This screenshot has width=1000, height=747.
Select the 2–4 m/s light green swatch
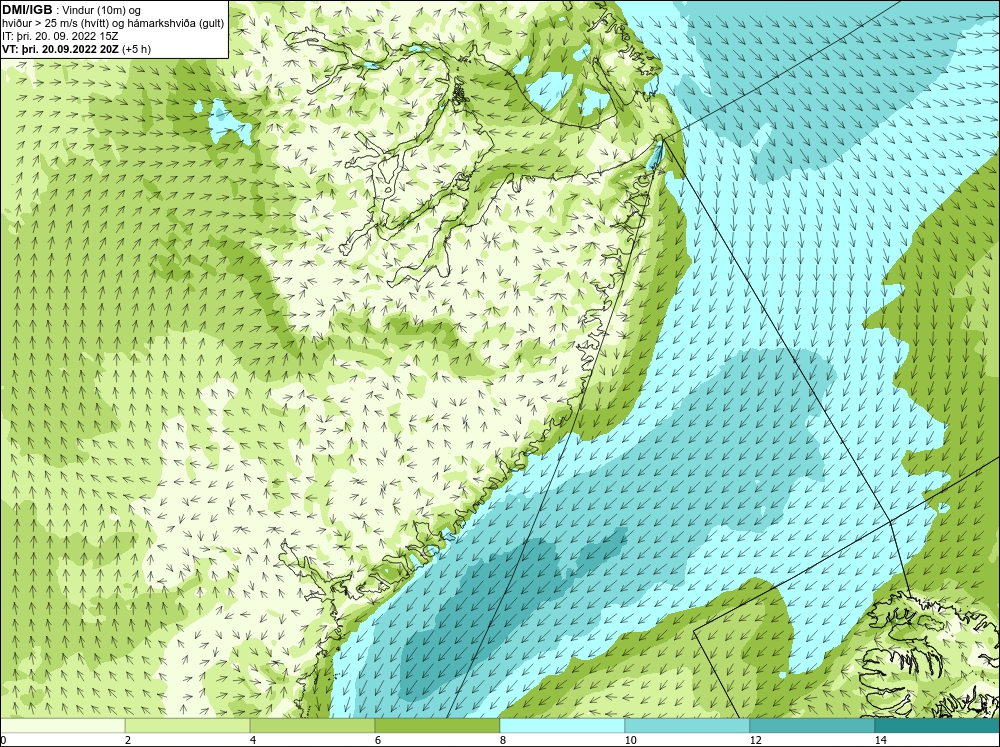pyautogui.click(x=188, y=725)
